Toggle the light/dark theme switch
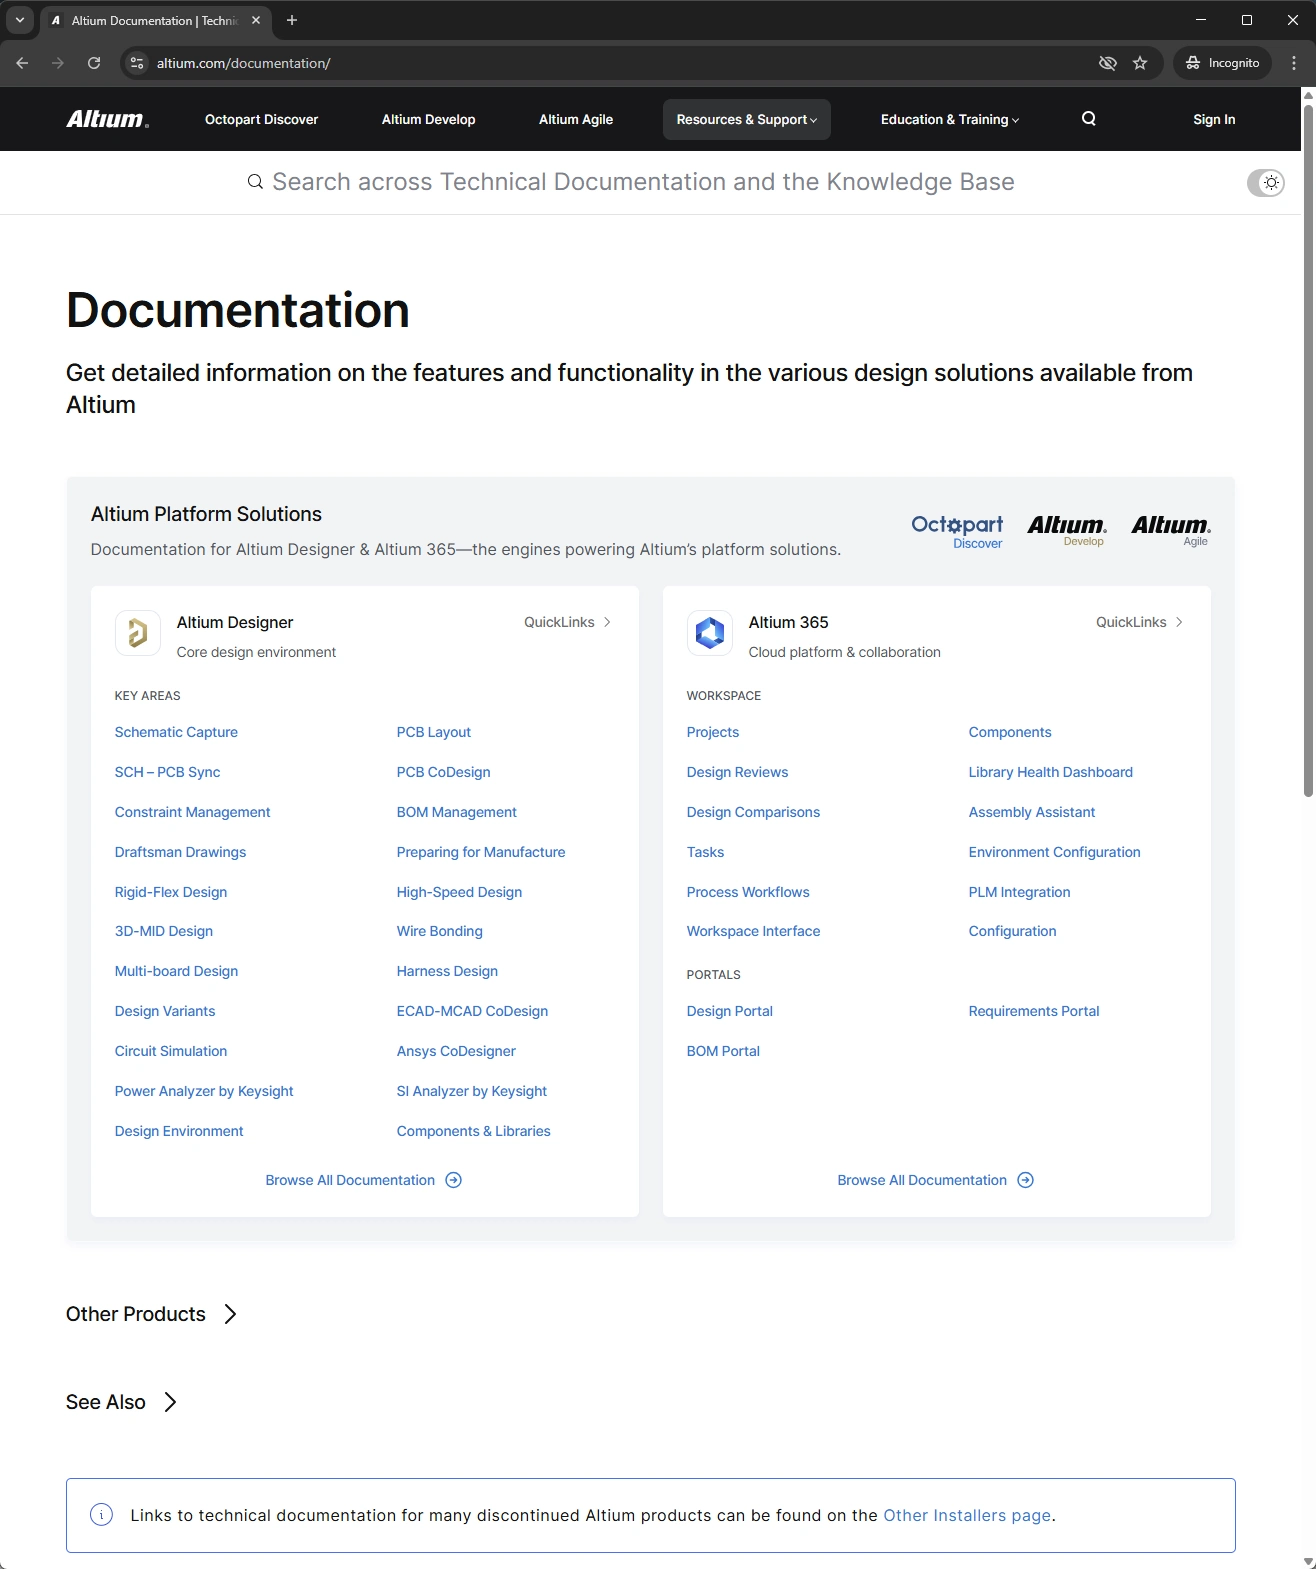Viewport: 1316px width, 1569px height. (x=1266, y=183)
